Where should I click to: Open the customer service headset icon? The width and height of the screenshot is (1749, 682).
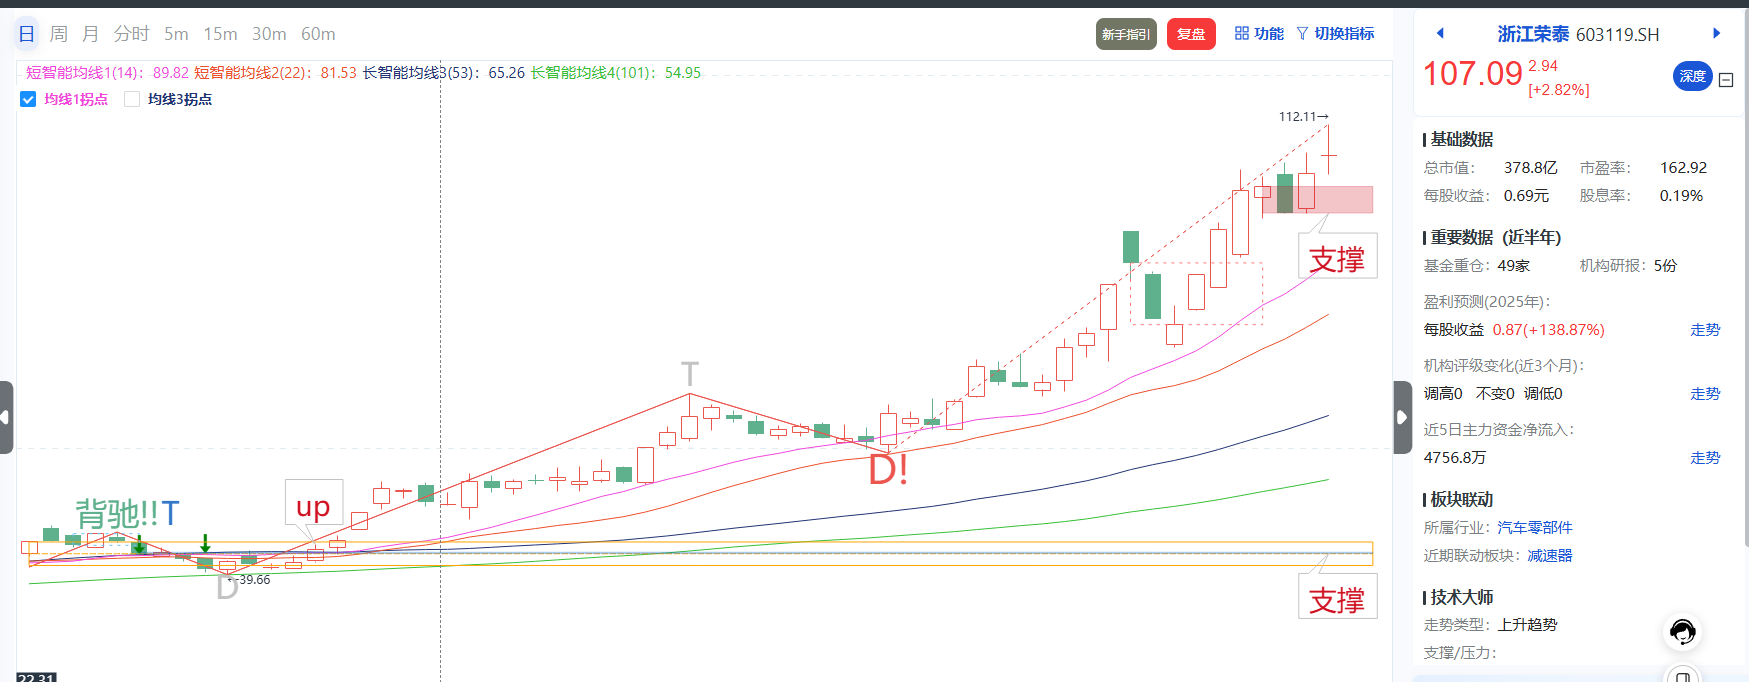click(x=1682, y=632)
